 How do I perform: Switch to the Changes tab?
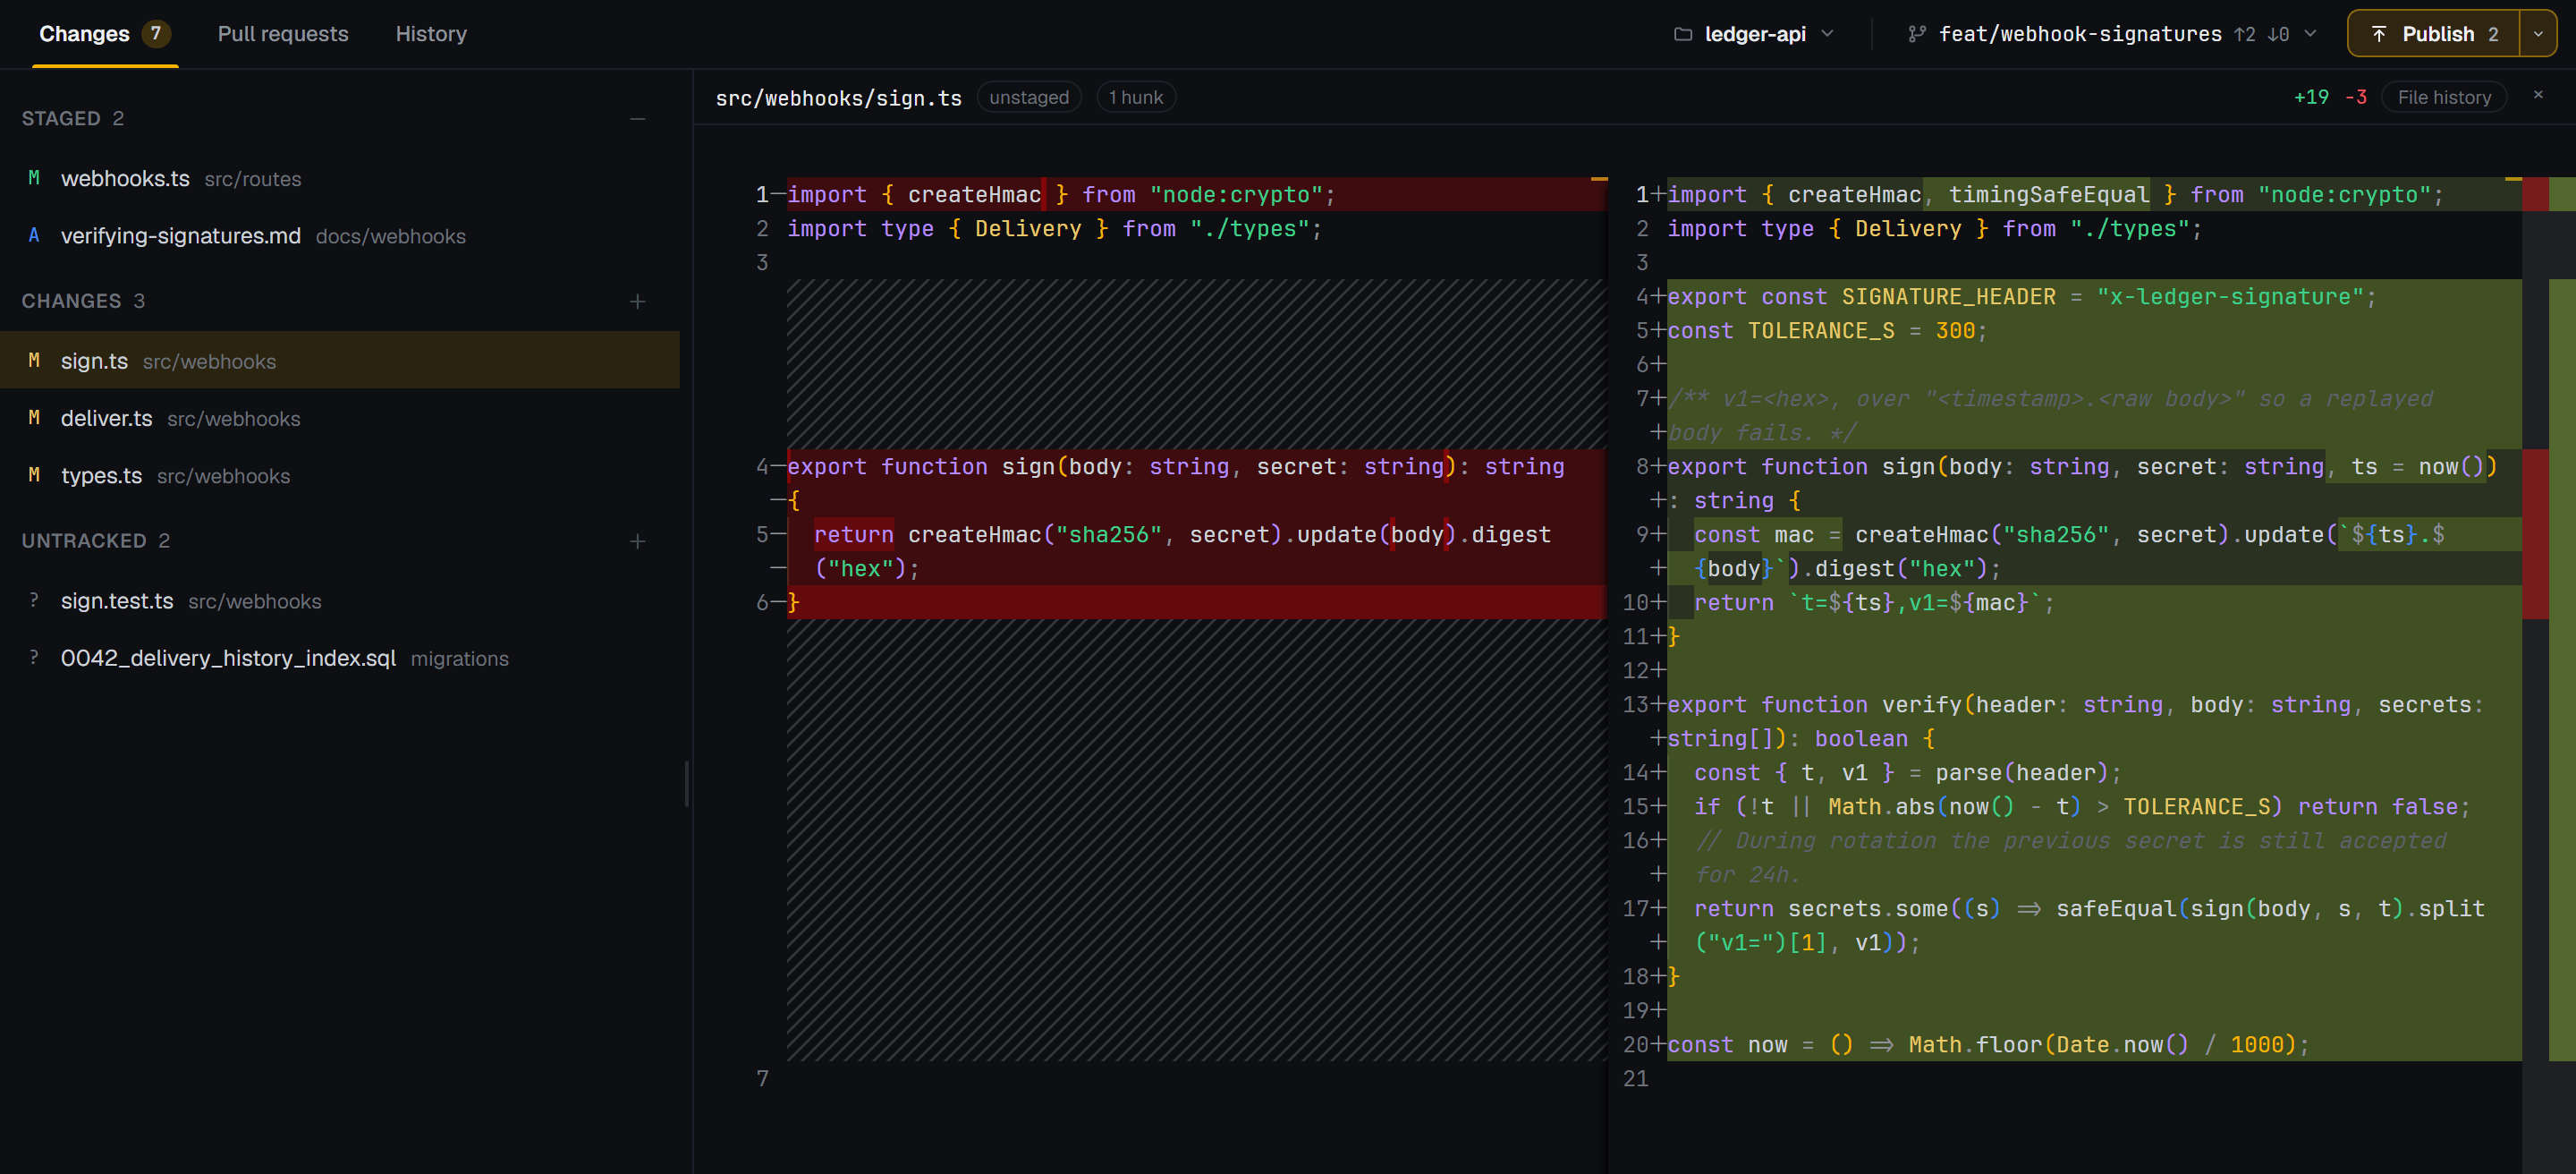pos(105,34)
